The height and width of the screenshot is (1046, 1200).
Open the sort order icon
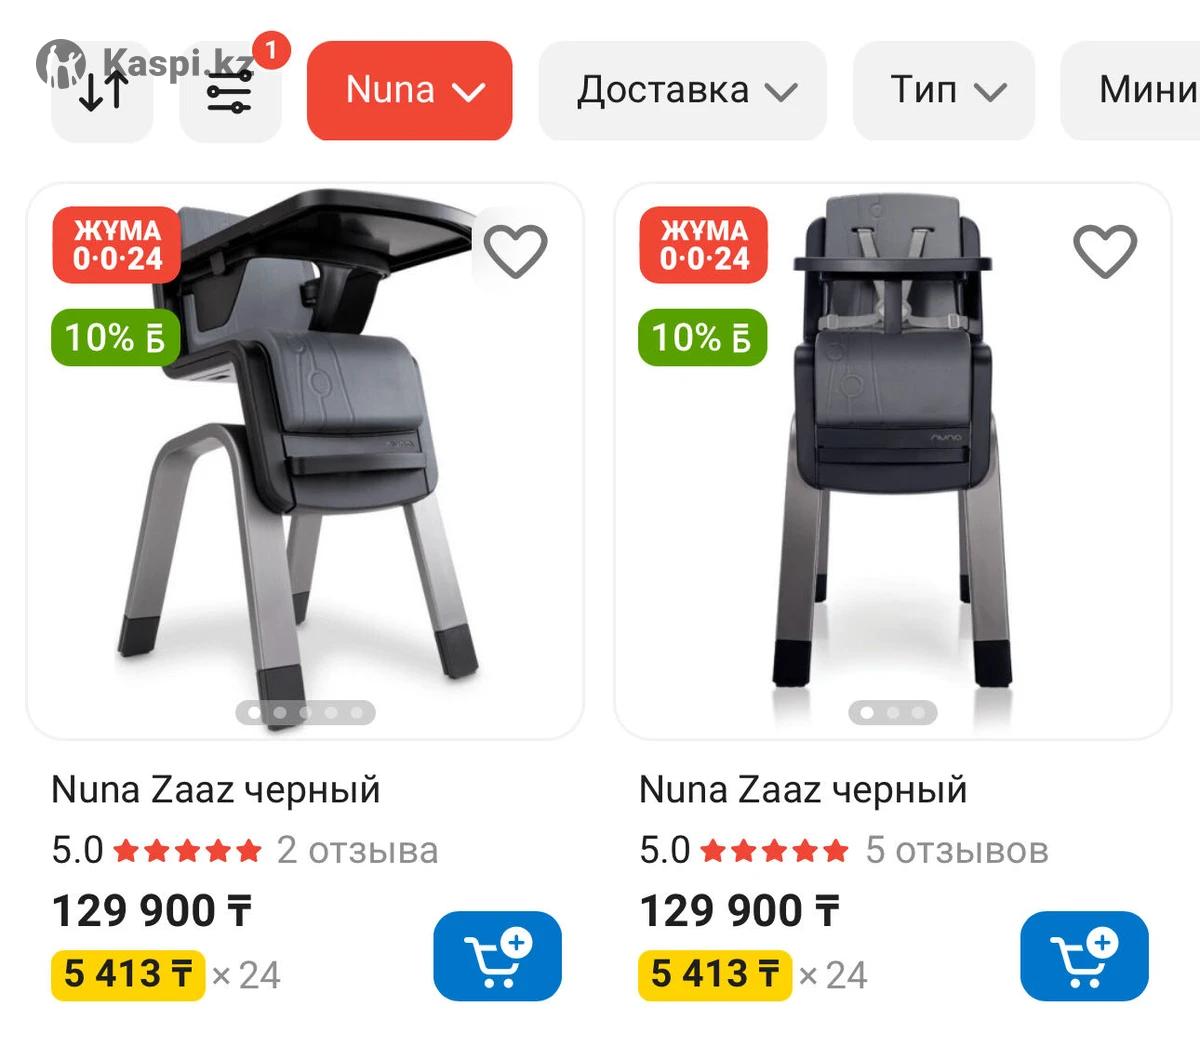point(102,91)
